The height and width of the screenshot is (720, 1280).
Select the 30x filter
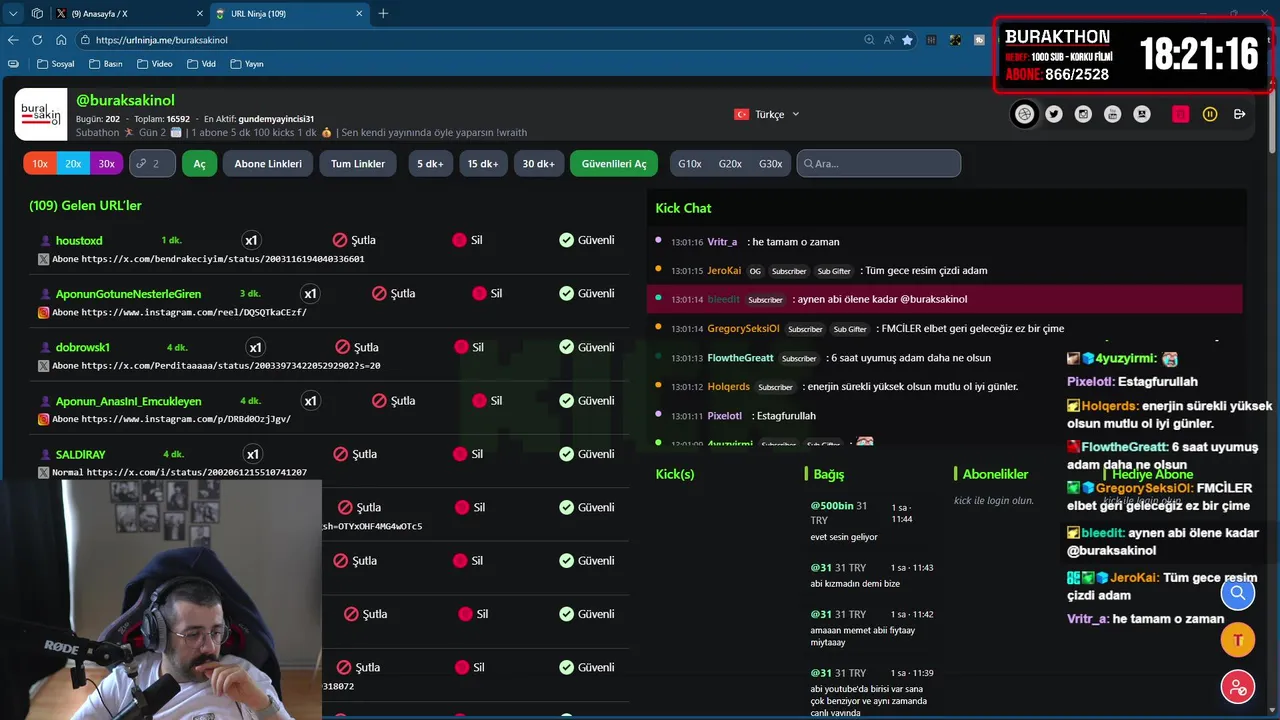point(106,163)
